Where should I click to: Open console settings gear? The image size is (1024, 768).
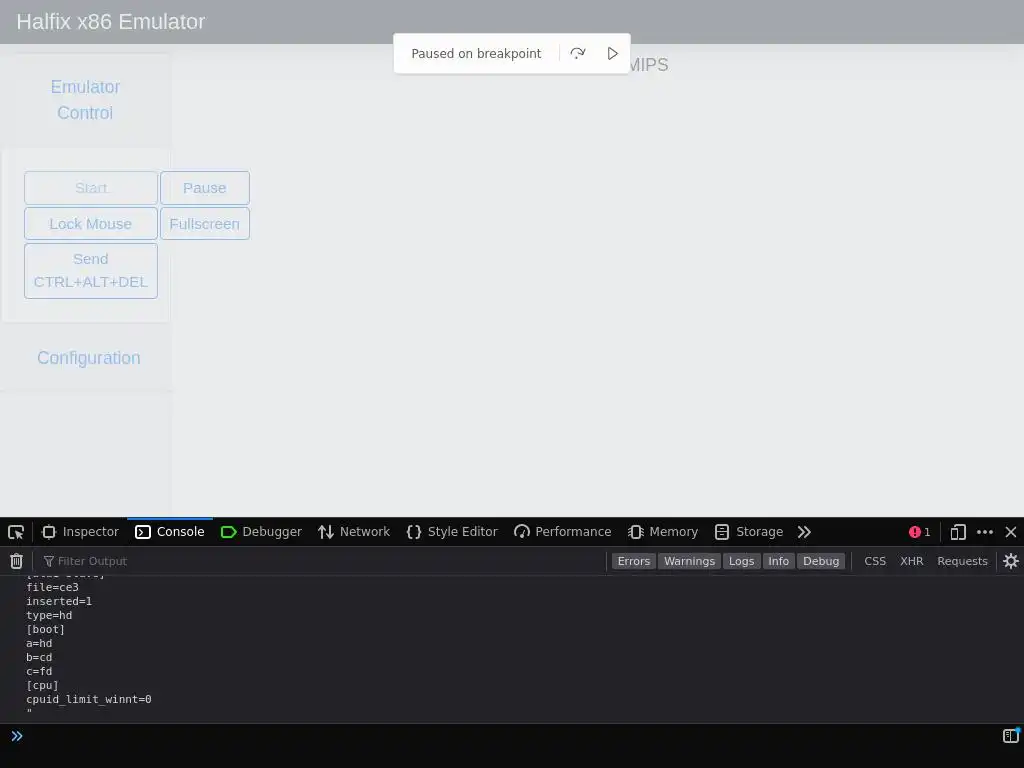(1010, 561)
